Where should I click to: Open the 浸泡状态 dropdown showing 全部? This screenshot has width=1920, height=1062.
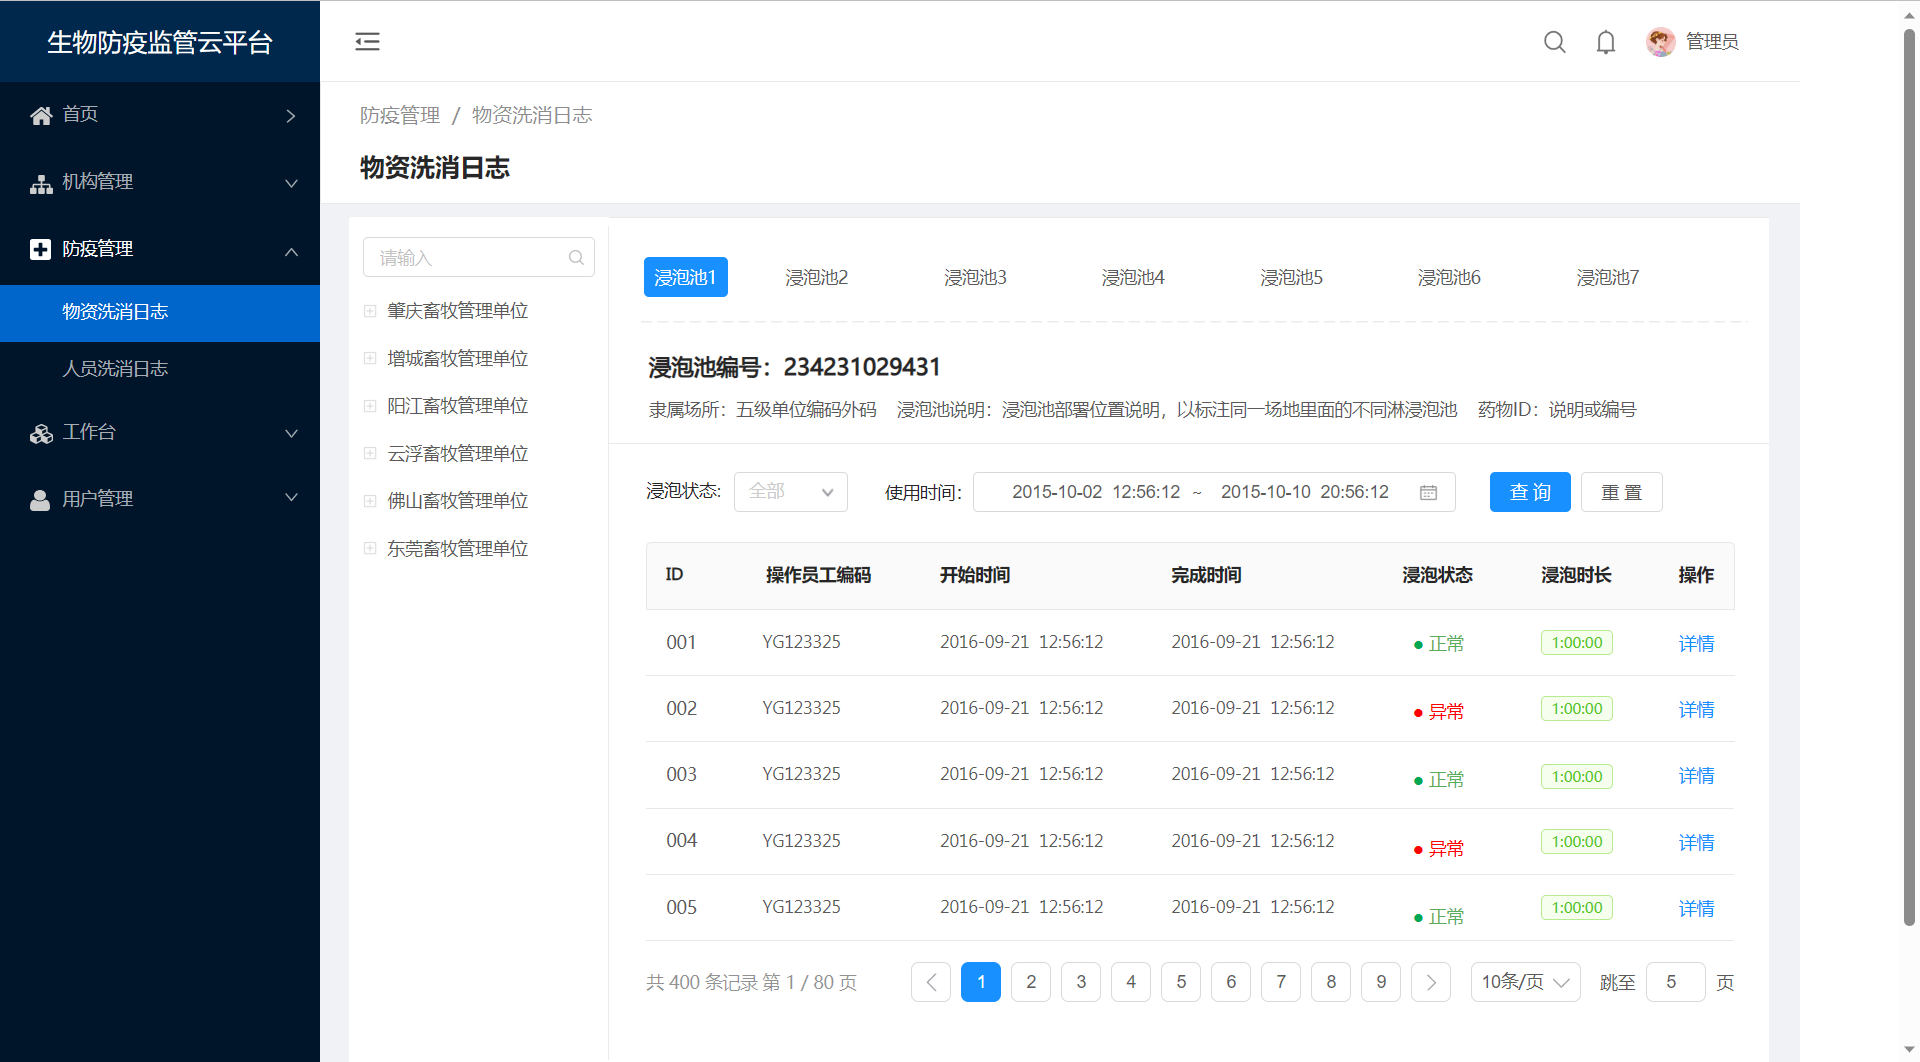(791, 492)
